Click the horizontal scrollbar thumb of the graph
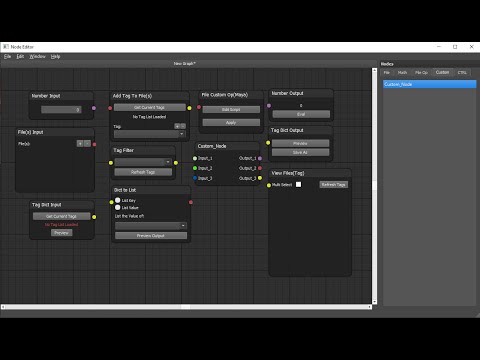Image resolution: width=480 pixels, height=360 pixels. [186, 307]
